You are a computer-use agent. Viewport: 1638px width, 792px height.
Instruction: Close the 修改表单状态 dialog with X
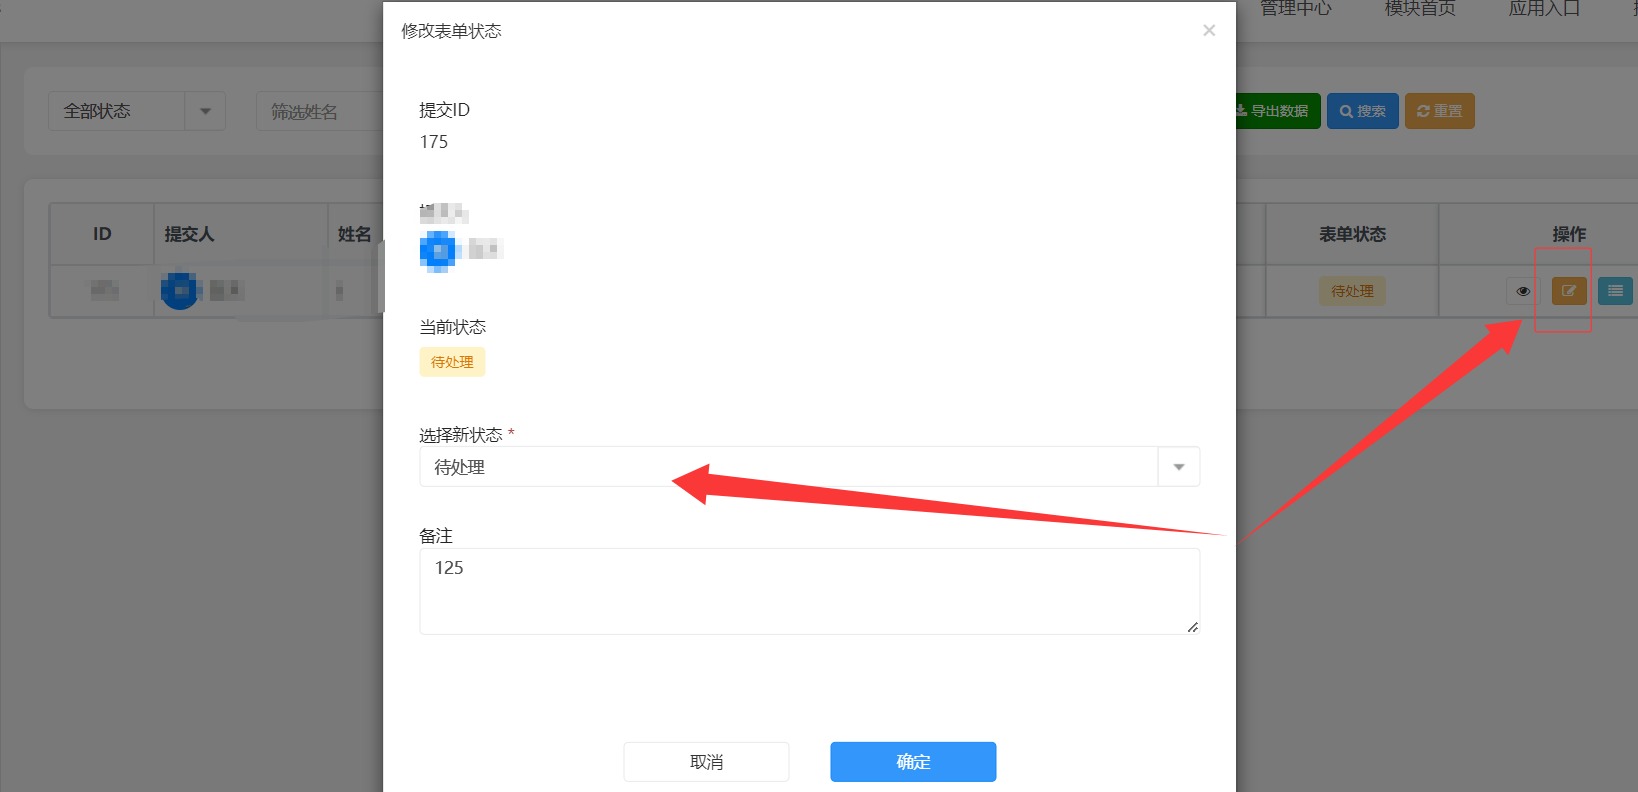(x=1209, y=30)
